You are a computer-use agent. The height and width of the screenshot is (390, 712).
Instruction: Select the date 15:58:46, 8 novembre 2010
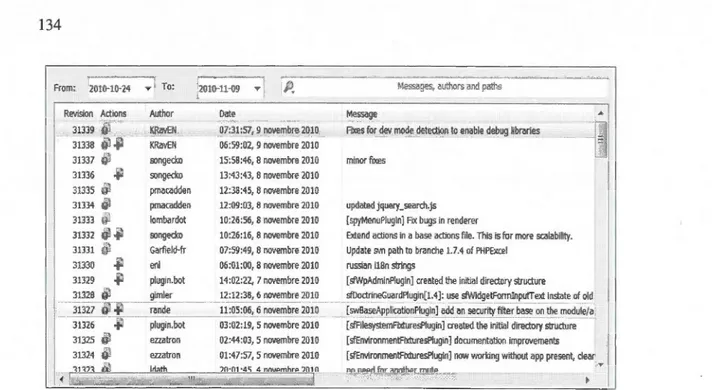(x=269, y=160)
